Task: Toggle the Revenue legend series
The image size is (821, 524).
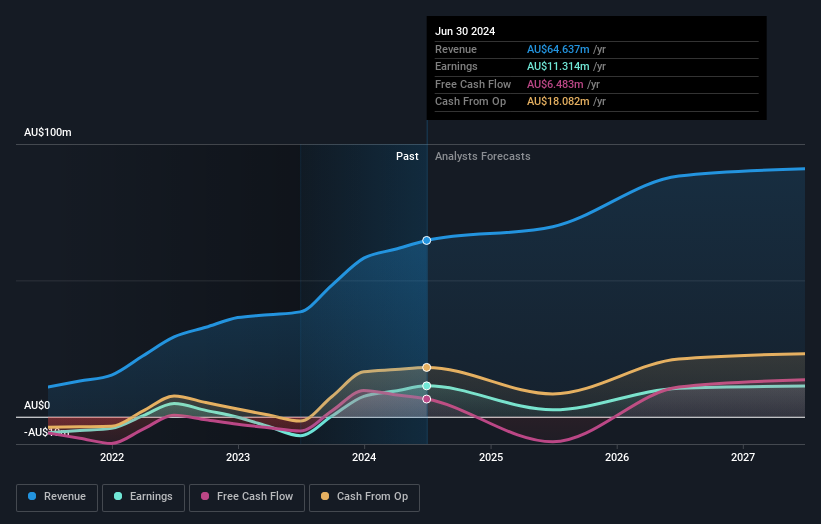Action: click(x=57, y=497)
